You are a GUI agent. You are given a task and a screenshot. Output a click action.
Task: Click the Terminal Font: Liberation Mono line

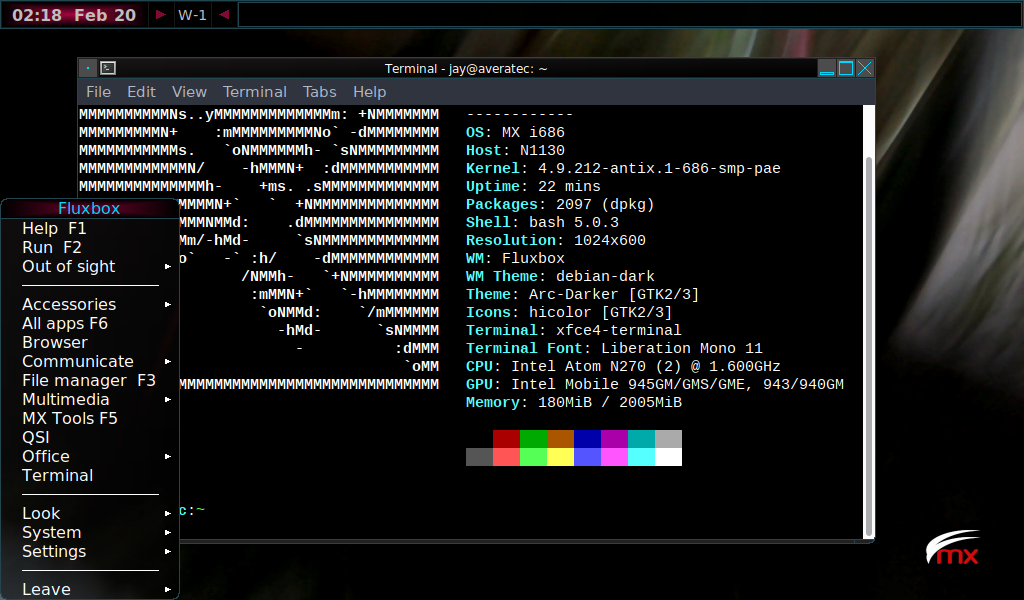click(614, 348)
